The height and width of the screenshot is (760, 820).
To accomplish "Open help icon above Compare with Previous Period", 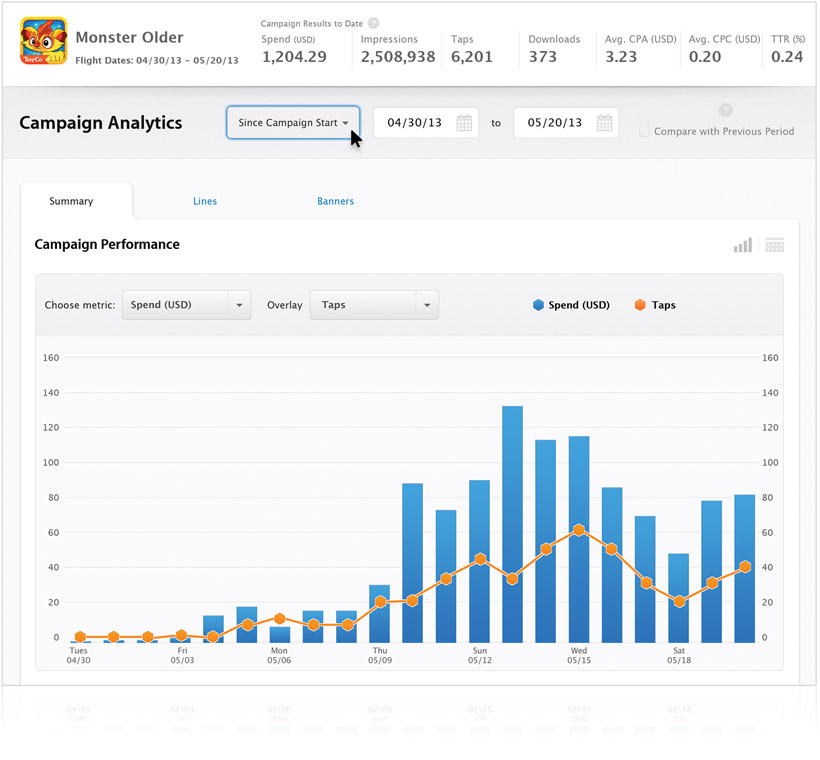I will pyautogui.click(x=725, y=110).
